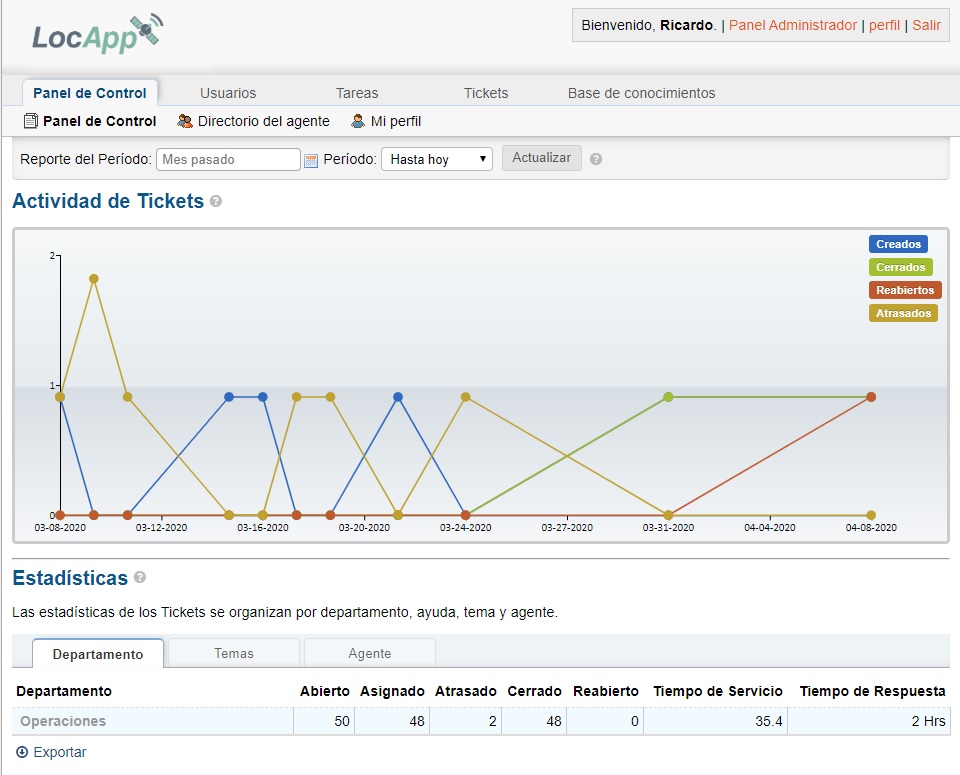Select the Temas statistics tab
Image resolution: width=960 pixels, height=775 pixels.
tap(234, 653)
